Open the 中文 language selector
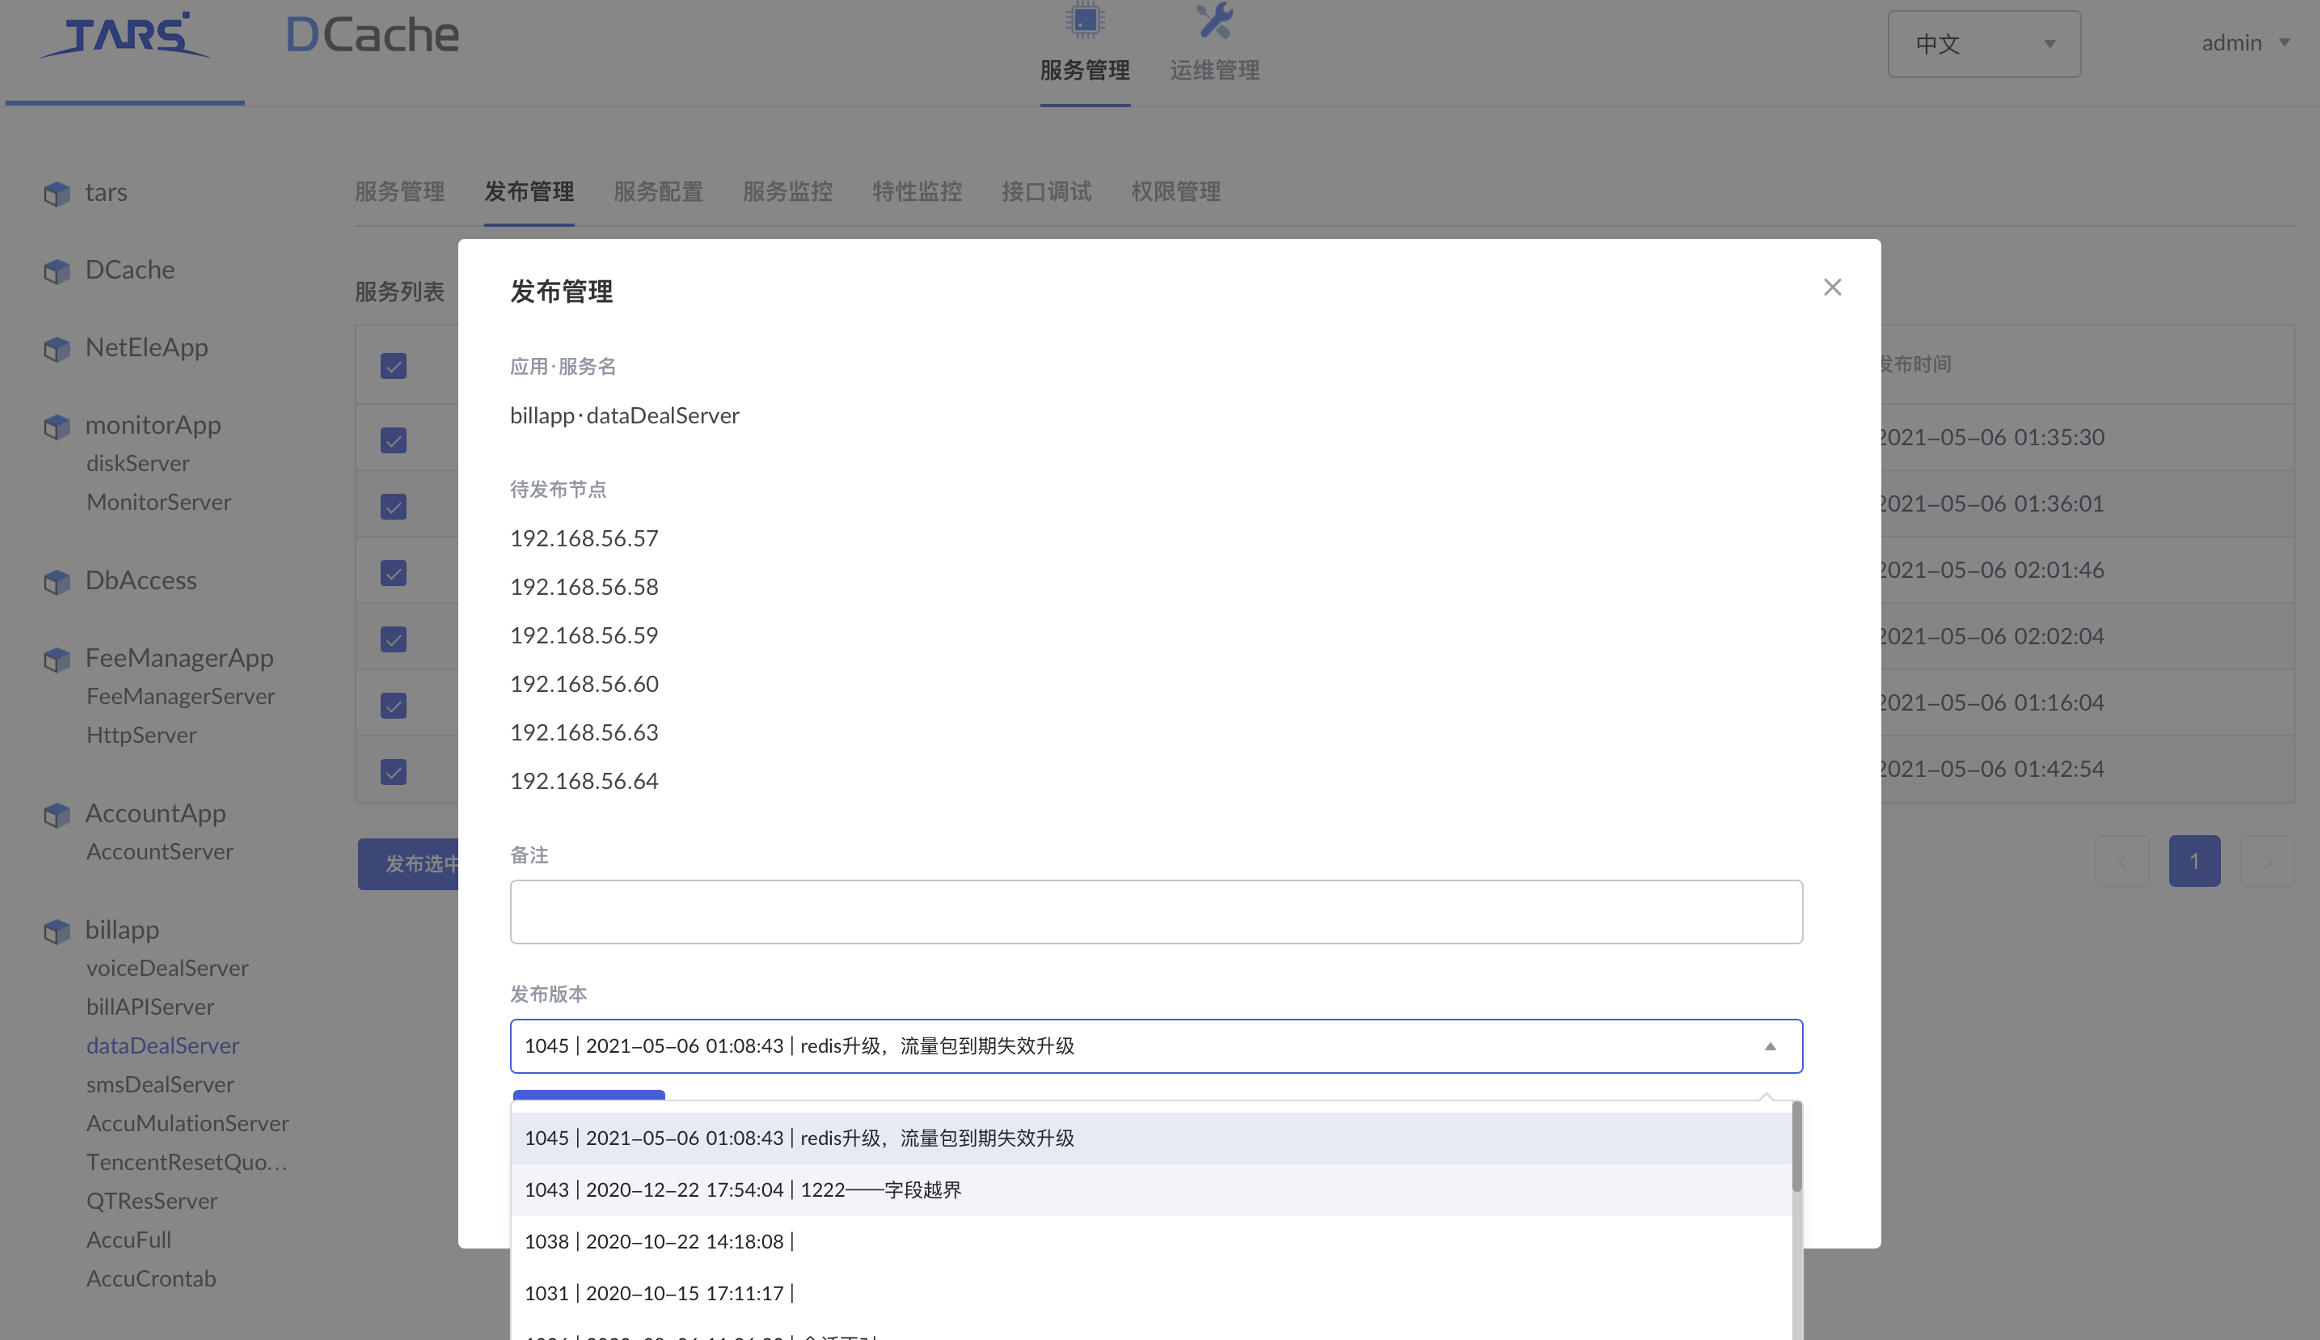The width and height of the screenshot is (2320, 1340). (1982, 43)
